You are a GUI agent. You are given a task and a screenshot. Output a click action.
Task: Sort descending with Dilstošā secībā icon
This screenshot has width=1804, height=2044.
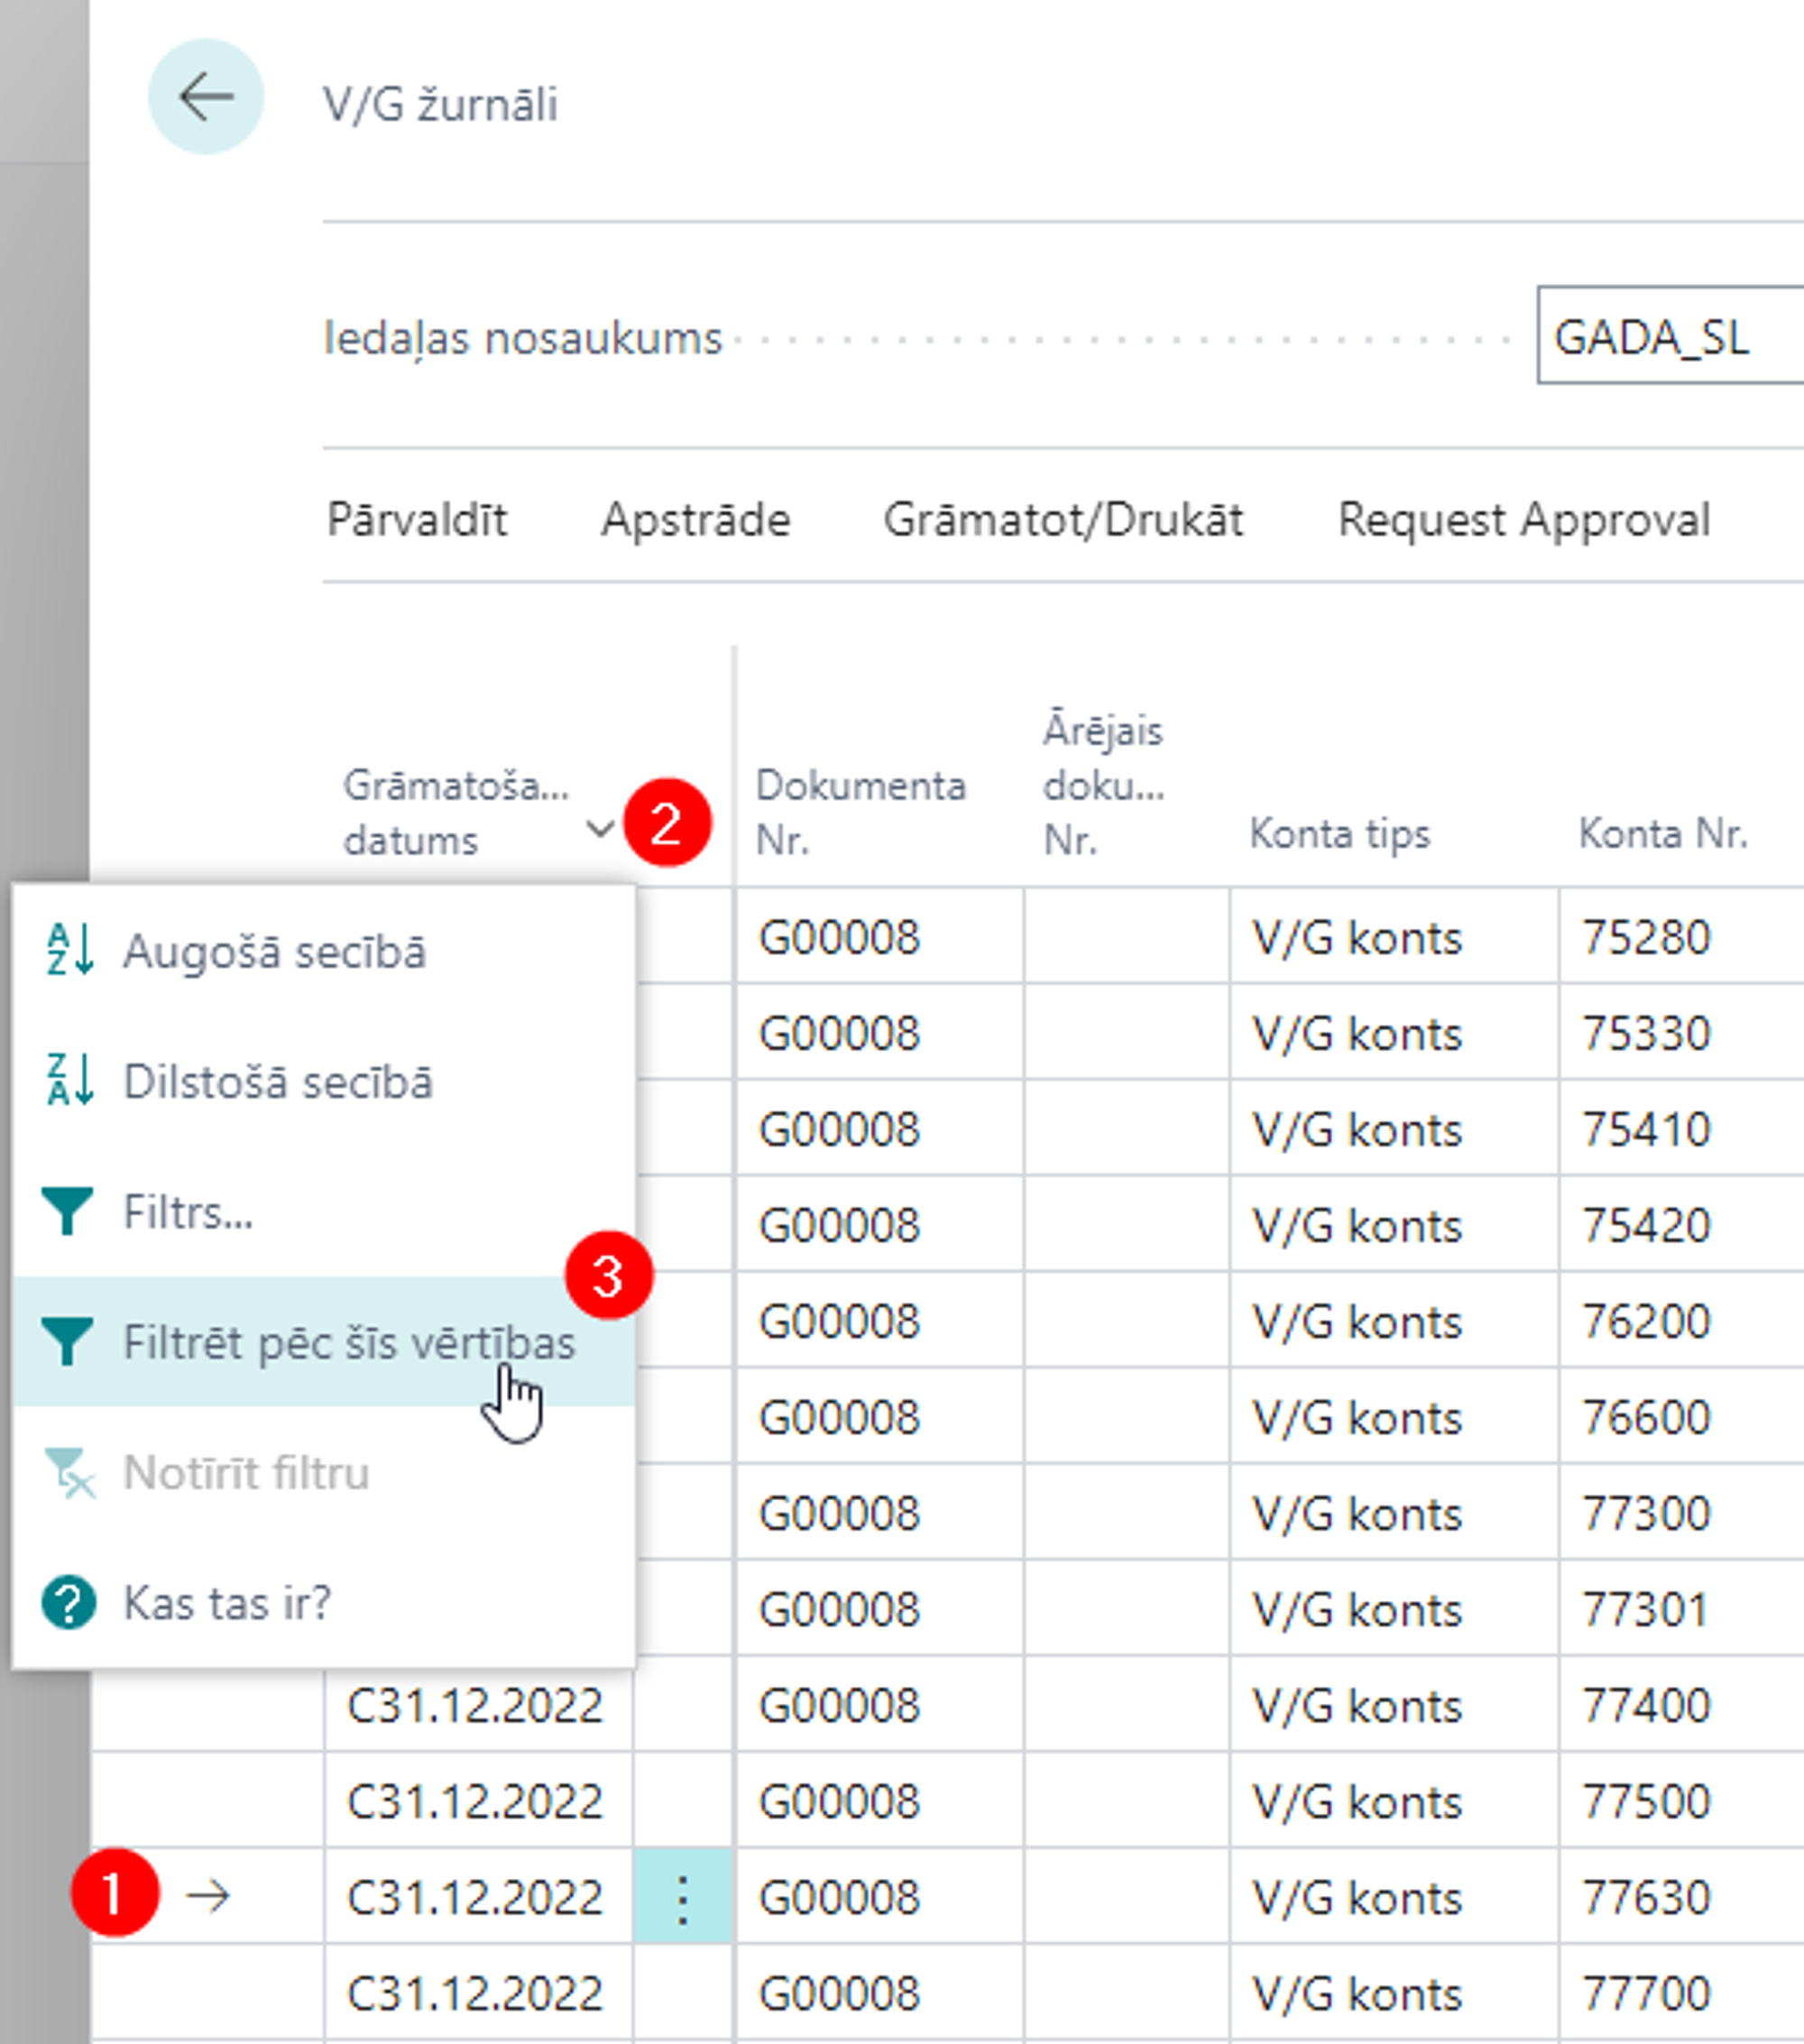pyautogui.click(x=69, y=1080)
